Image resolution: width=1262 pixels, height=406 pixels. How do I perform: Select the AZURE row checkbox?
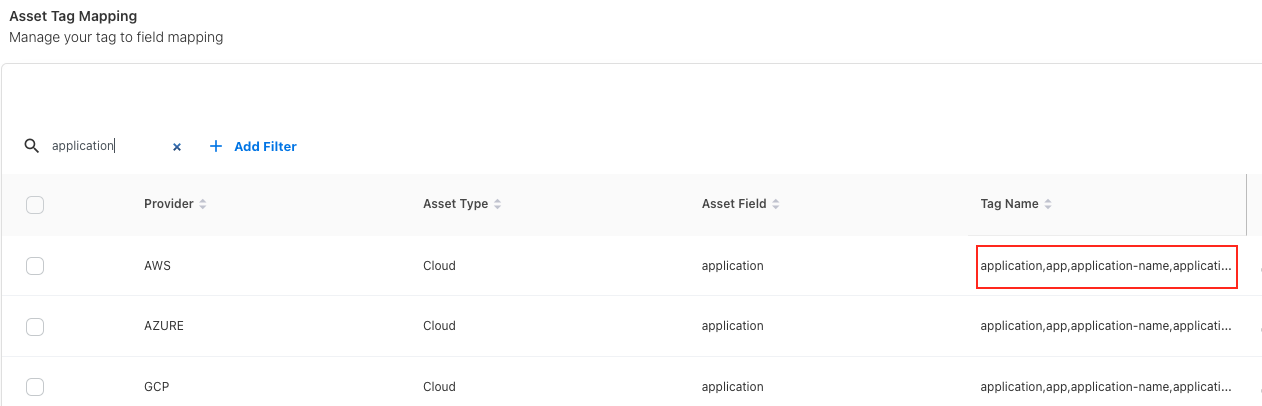[35, 326]
